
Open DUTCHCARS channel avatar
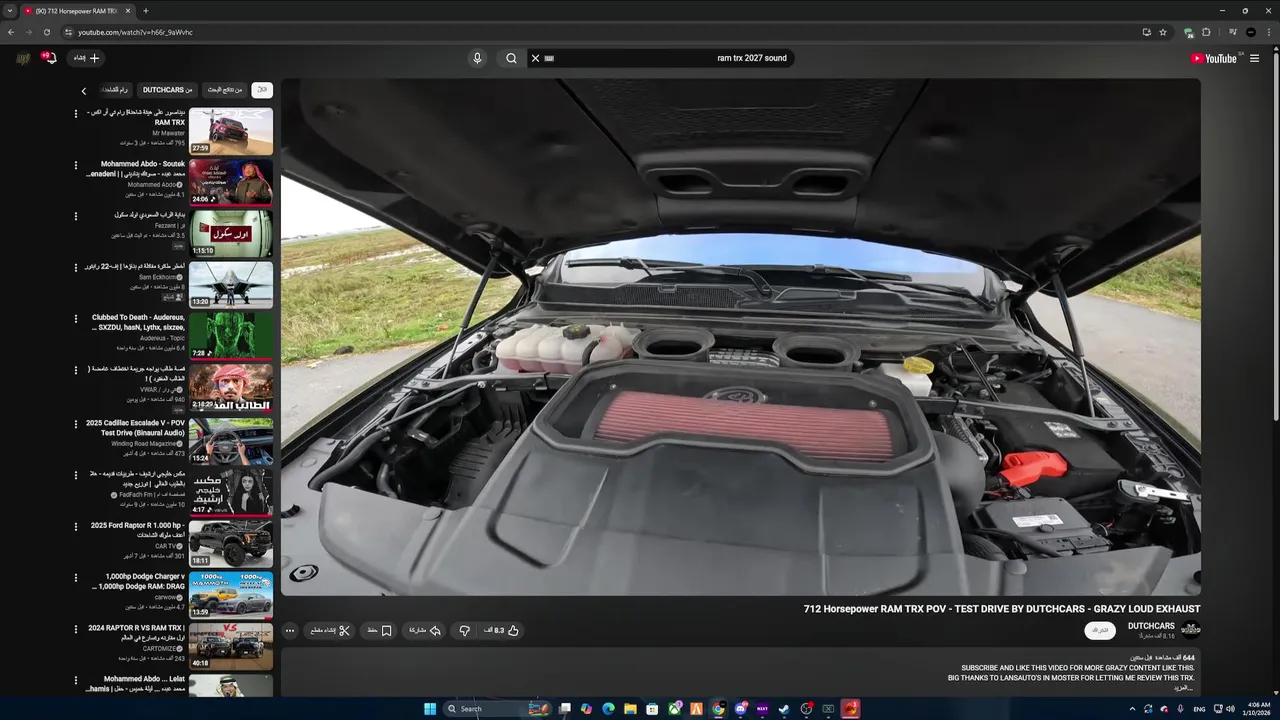pos(1190,629)
